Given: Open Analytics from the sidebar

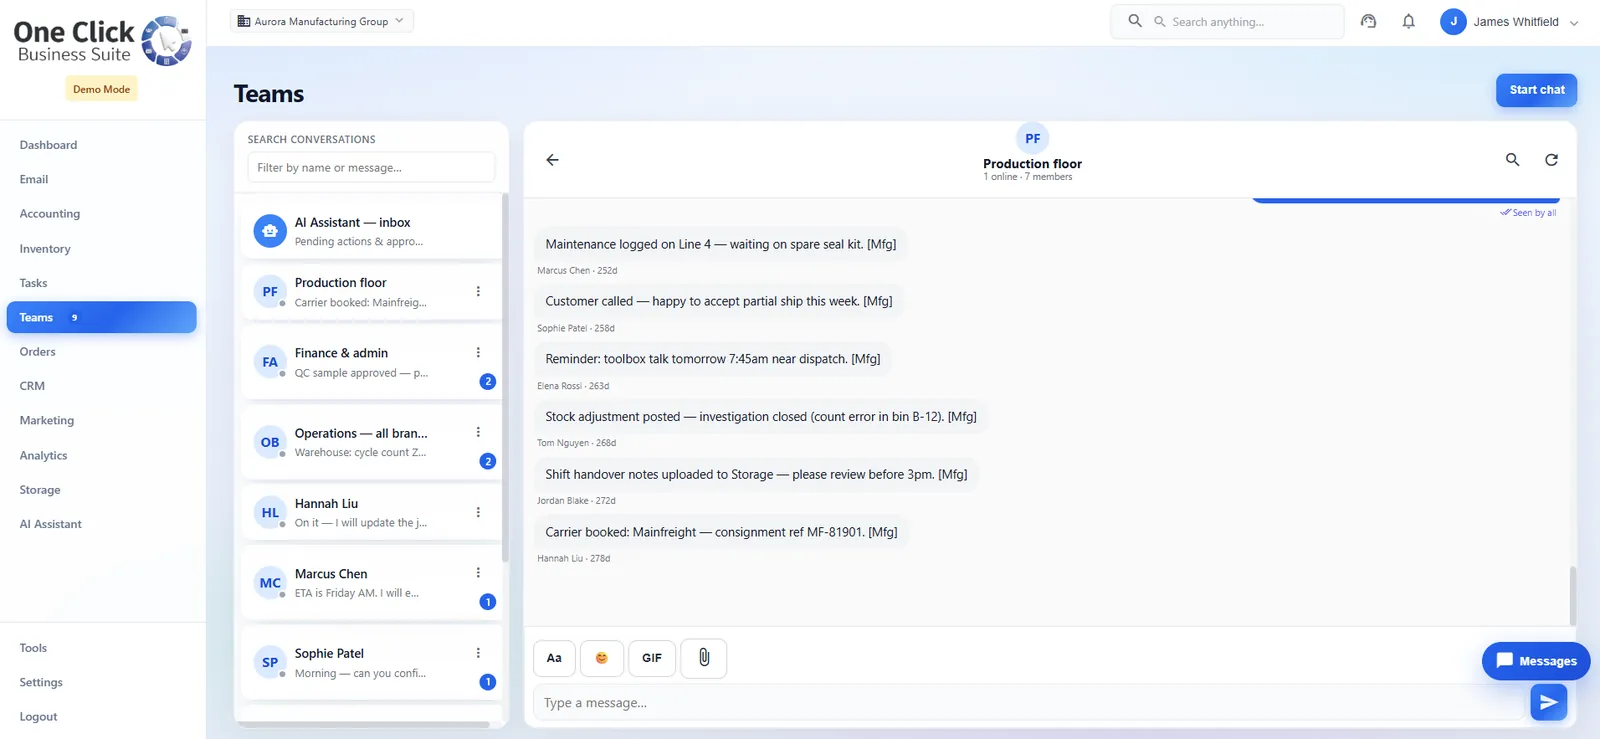Looking at the screenshot, I should coord(44,455).
